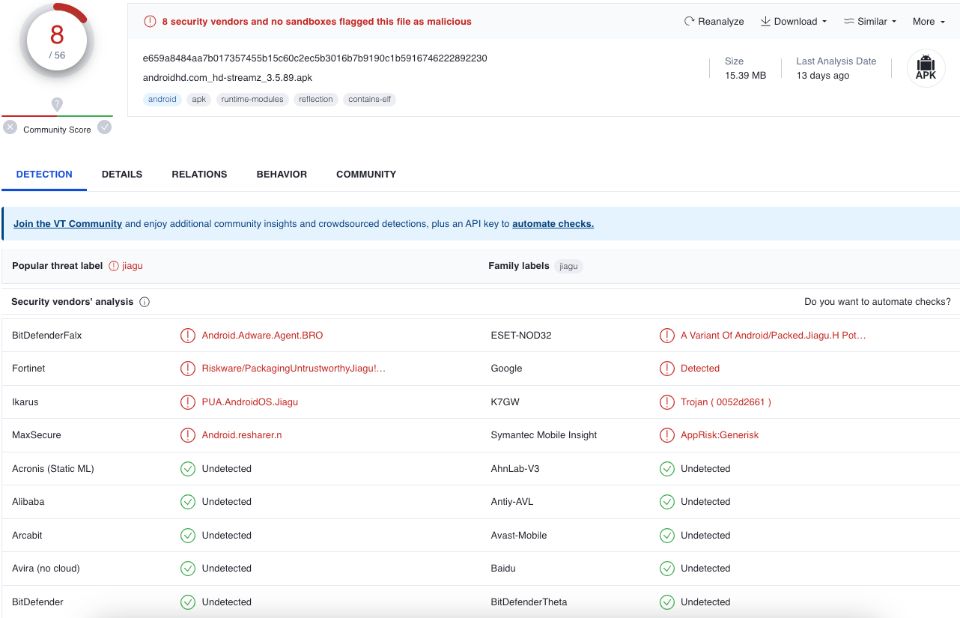
Task: Click the jiagu family label chip
Action: [x=569, y=266]
